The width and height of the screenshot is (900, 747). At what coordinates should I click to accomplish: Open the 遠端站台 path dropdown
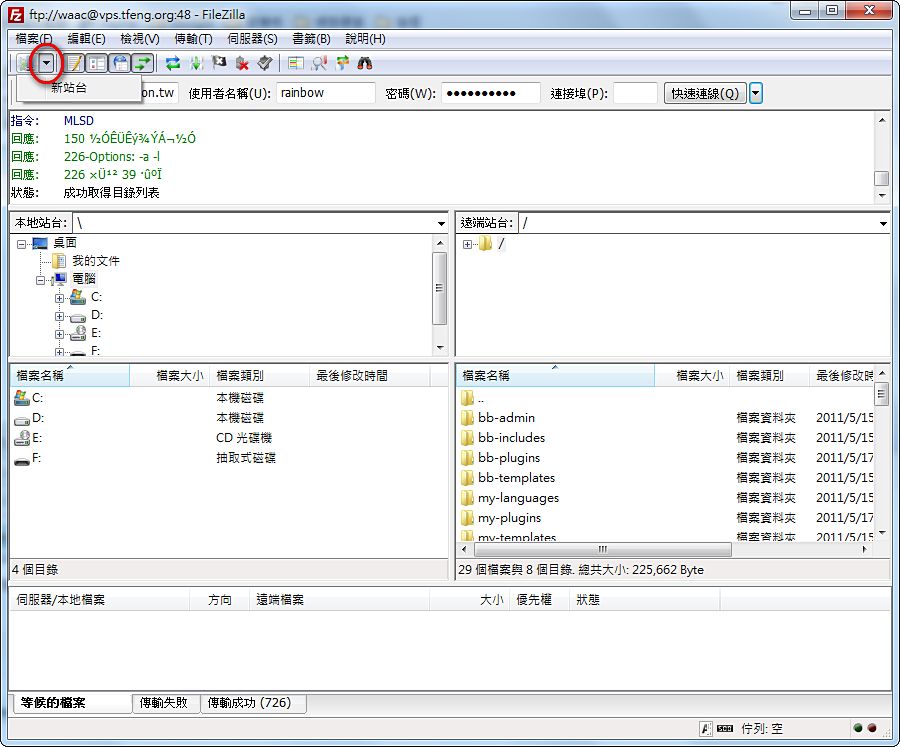pyautogui.click(x=883, y=223)
